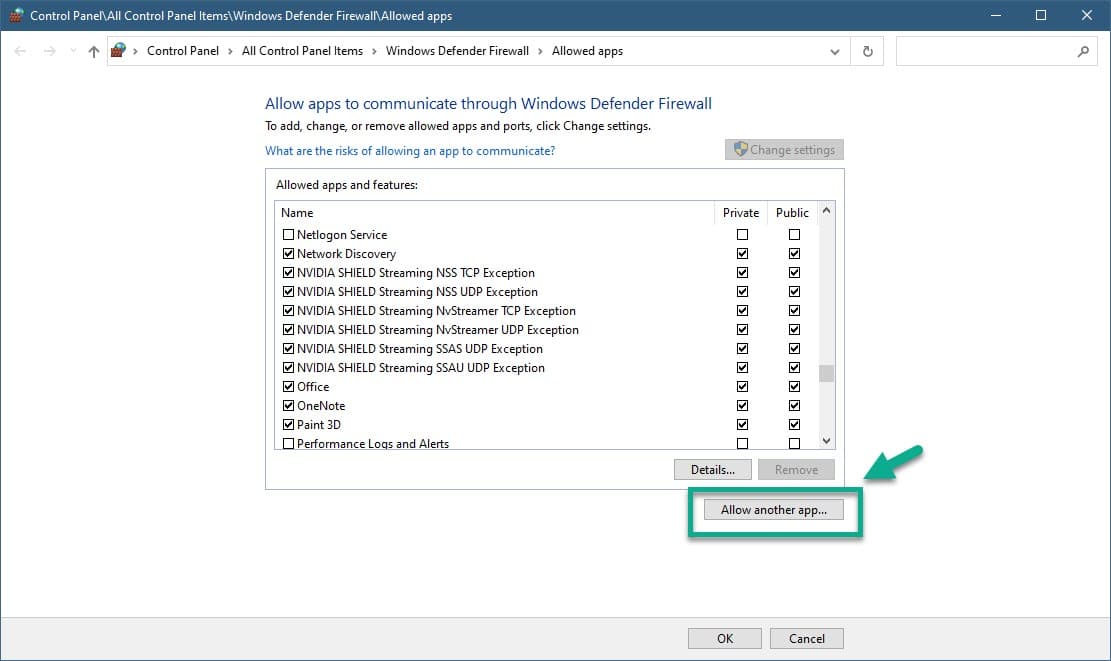The image size is (1111, 661).
Task: Select NVIDIA SHIELD Streaming NvStreamer UDP Exception row
Action: tap(438, 330)
